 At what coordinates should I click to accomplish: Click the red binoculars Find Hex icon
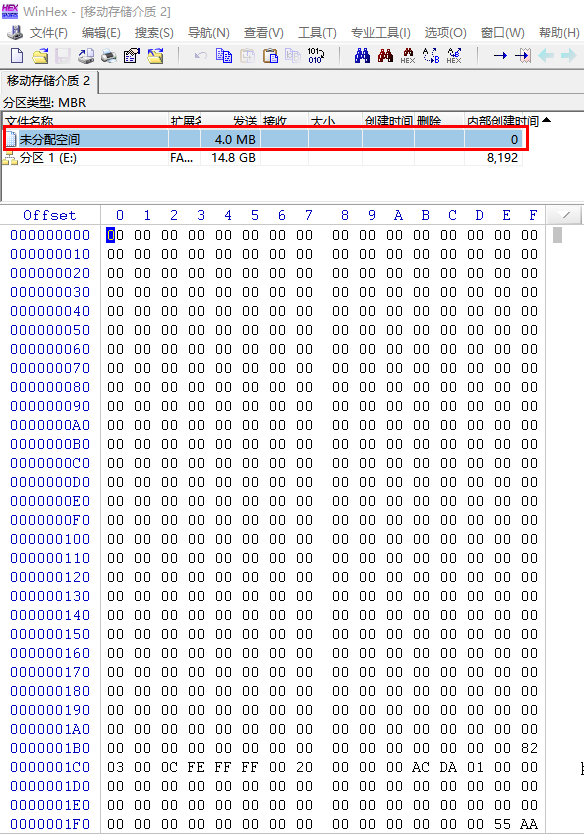pyautogui.click(x=385, y=55)
